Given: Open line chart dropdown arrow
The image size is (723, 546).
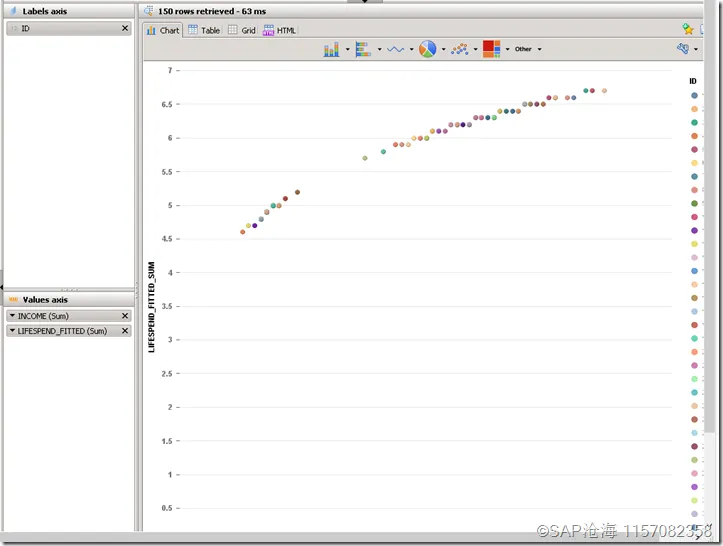Looking at the screenshot, I should pyautogui.click(x=411, y=49).
